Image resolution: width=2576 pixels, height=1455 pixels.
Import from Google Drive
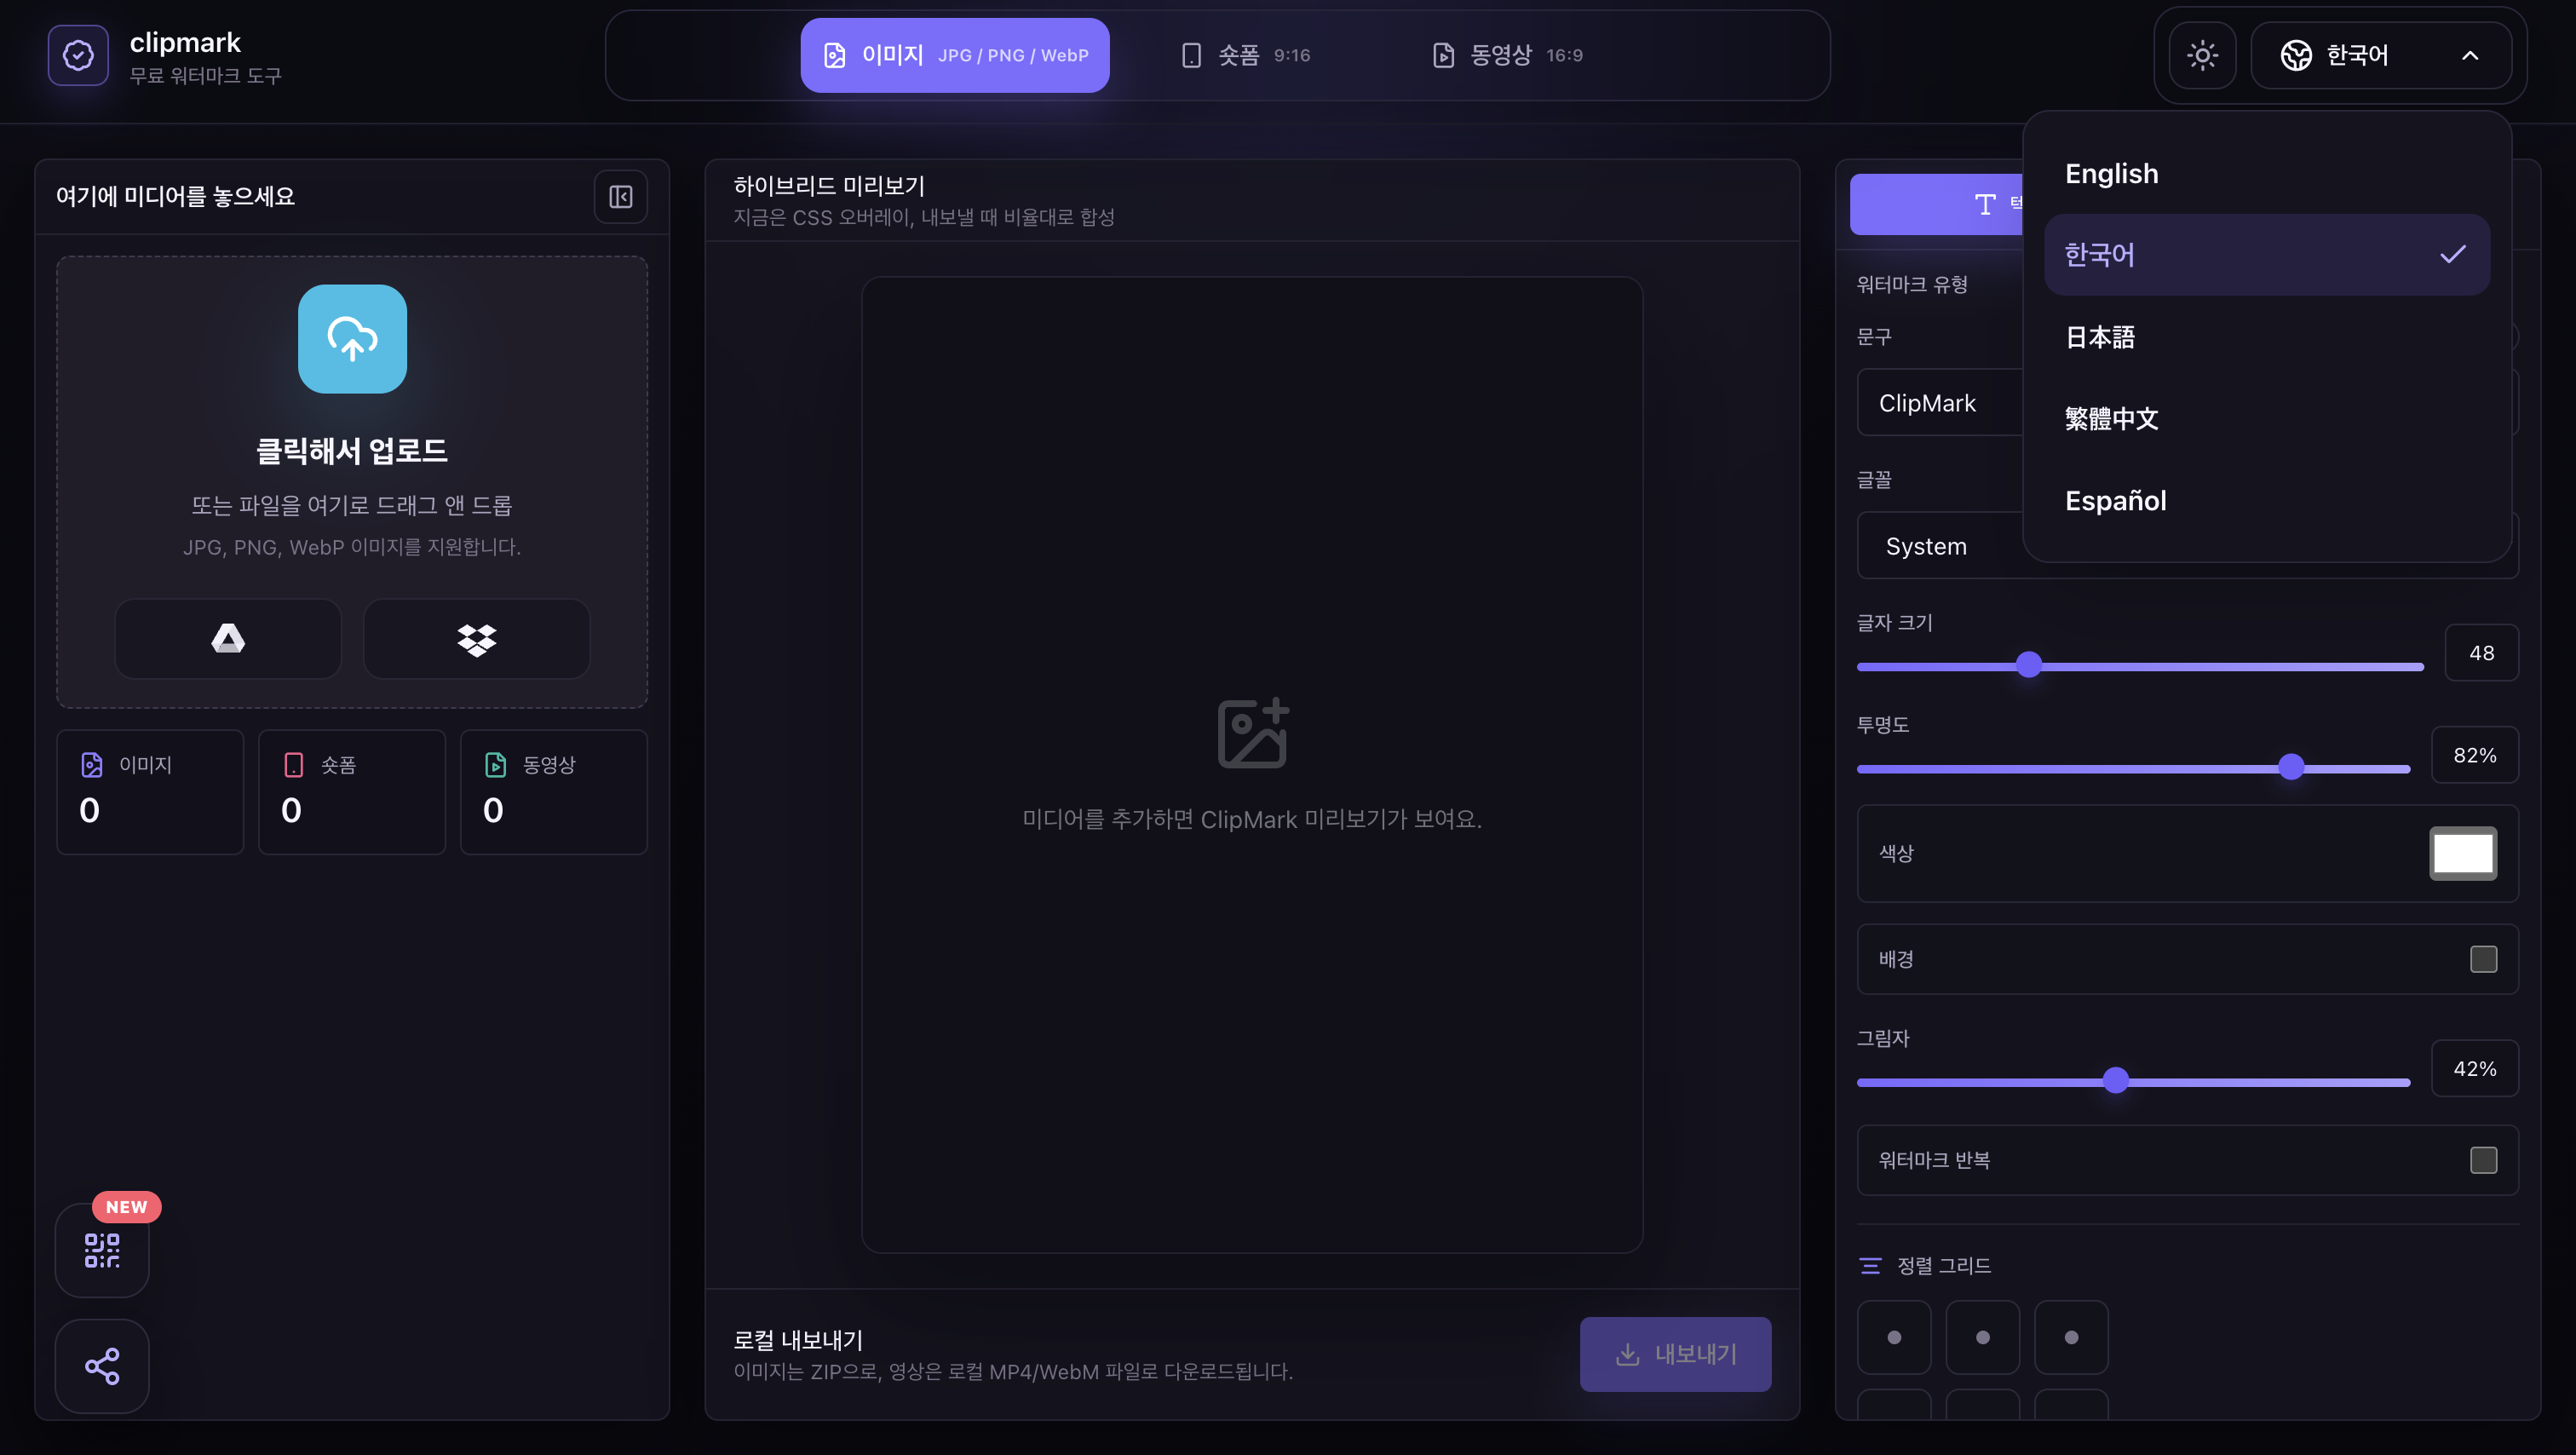228,638
